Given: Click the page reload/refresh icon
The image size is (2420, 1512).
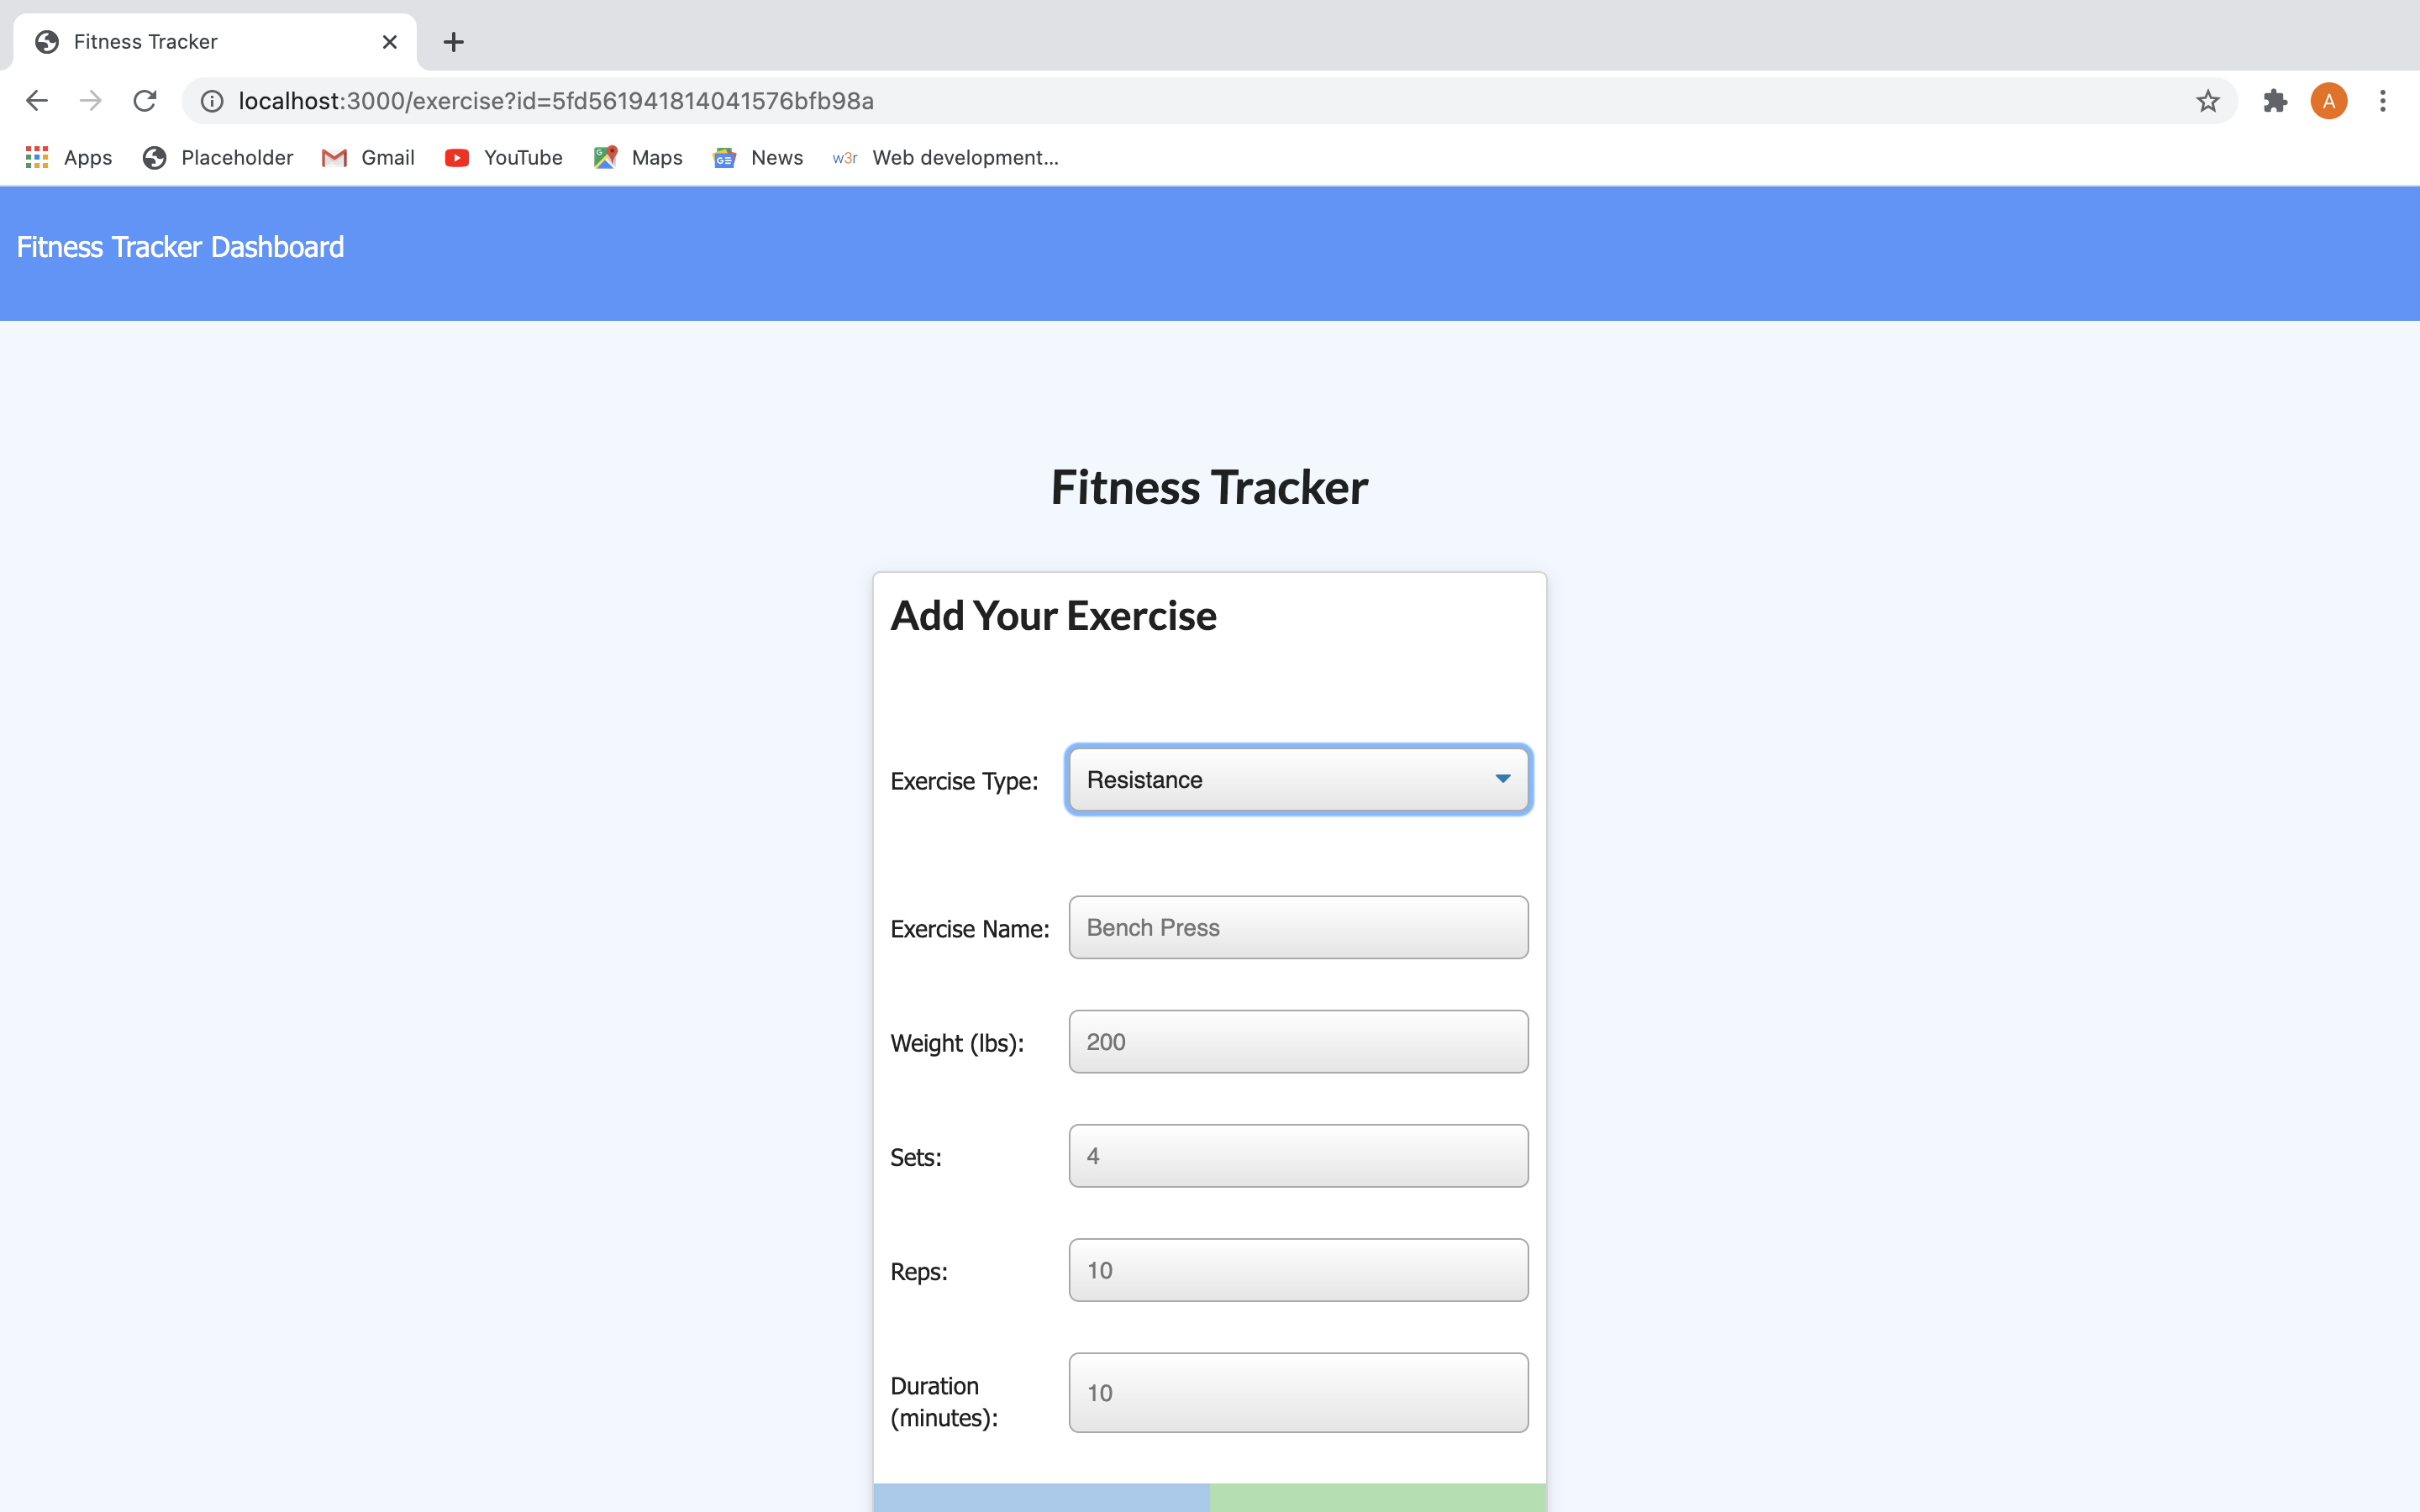Looking at the screenshot, I should [148, 101].
